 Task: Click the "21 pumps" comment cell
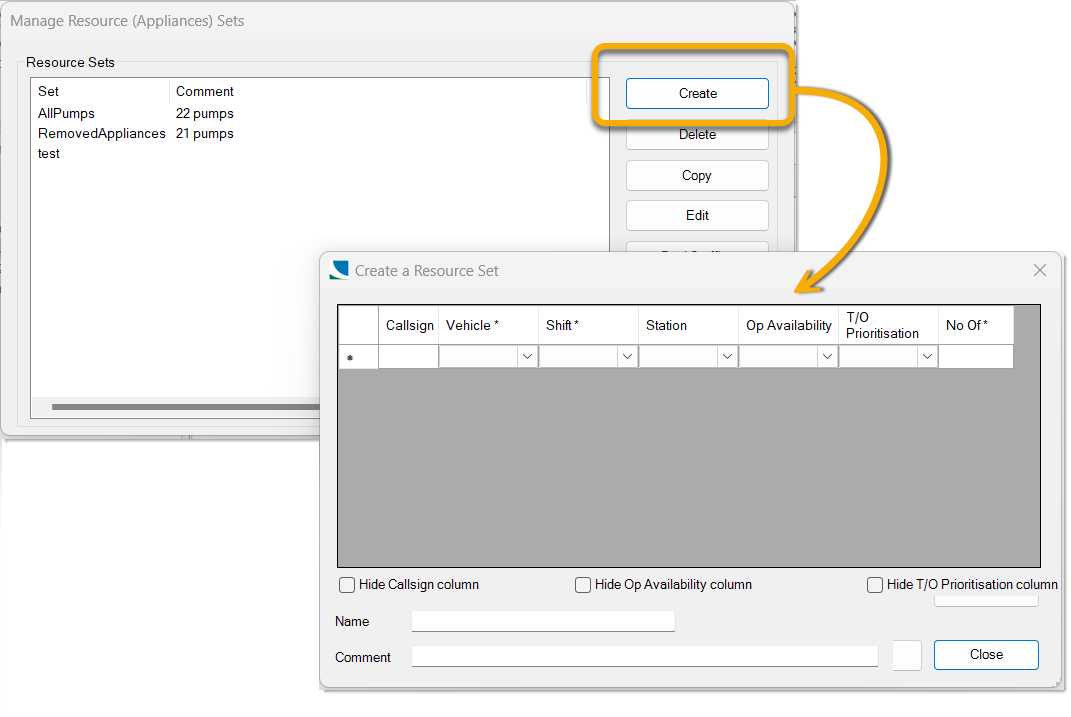pos(204,133)
